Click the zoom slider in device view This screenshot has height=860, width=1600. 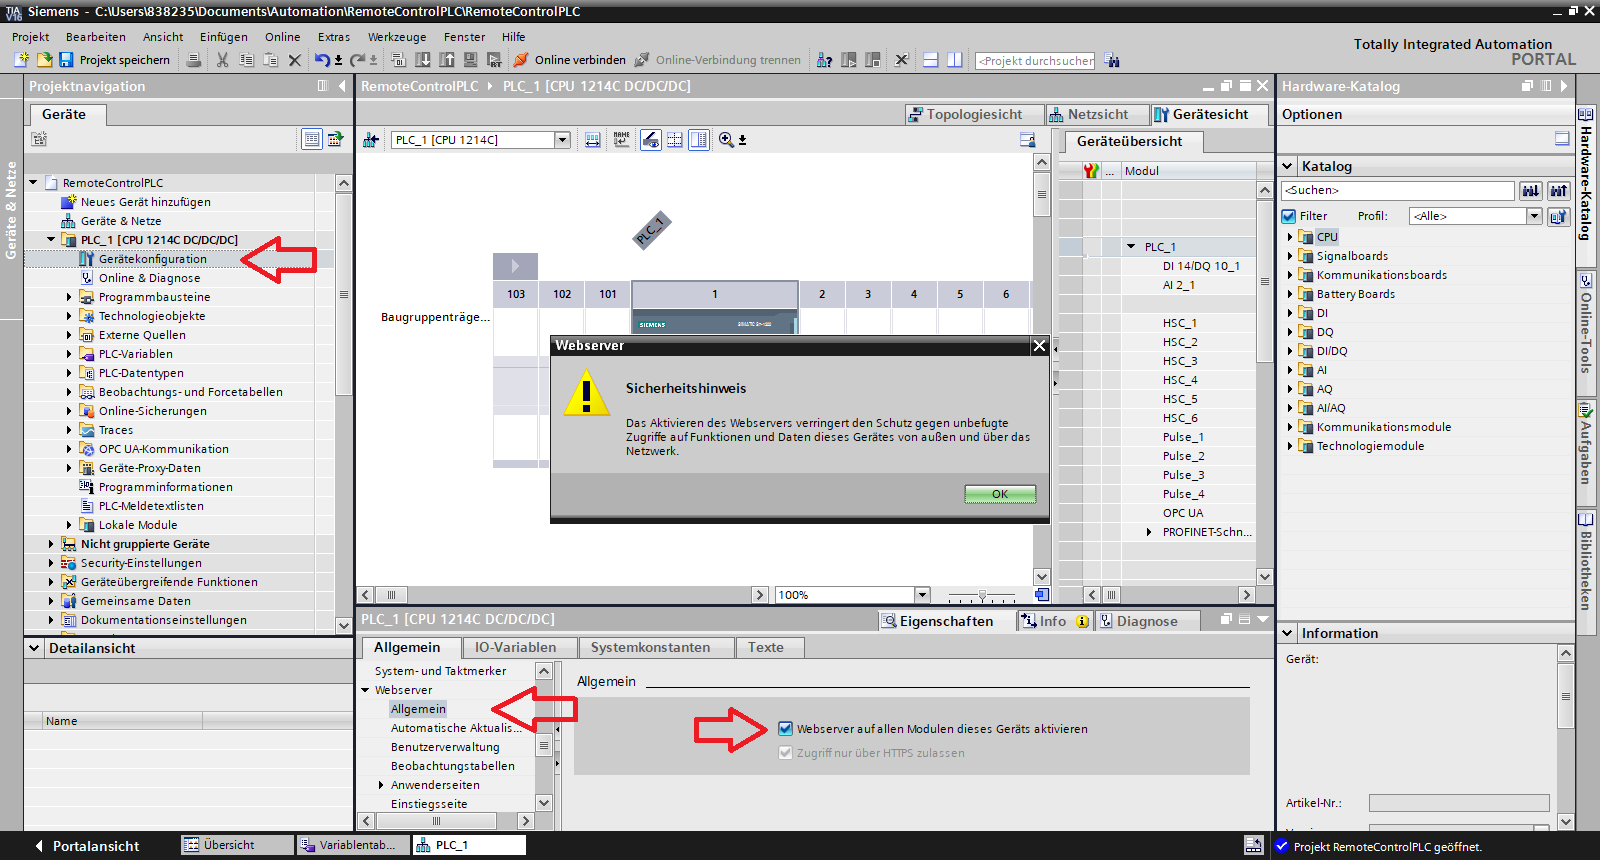981,595
